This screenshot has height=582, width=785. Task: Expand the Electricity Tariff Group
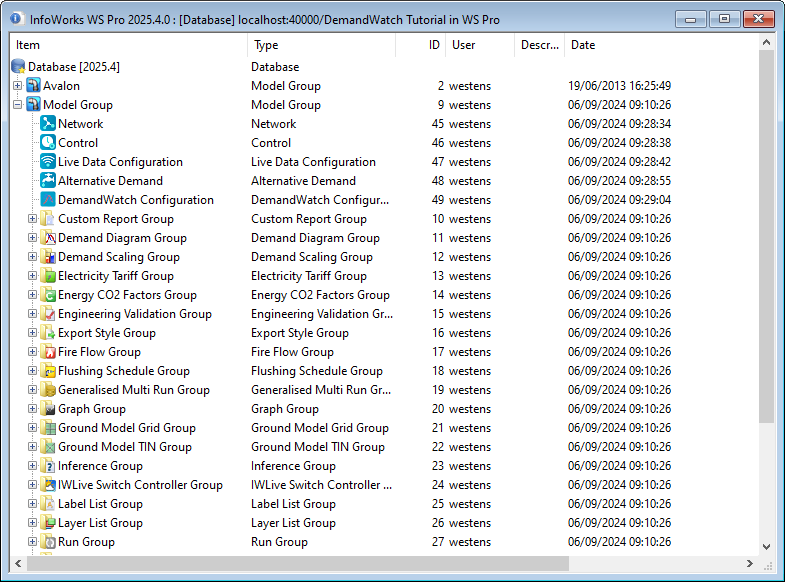(33, 276)
